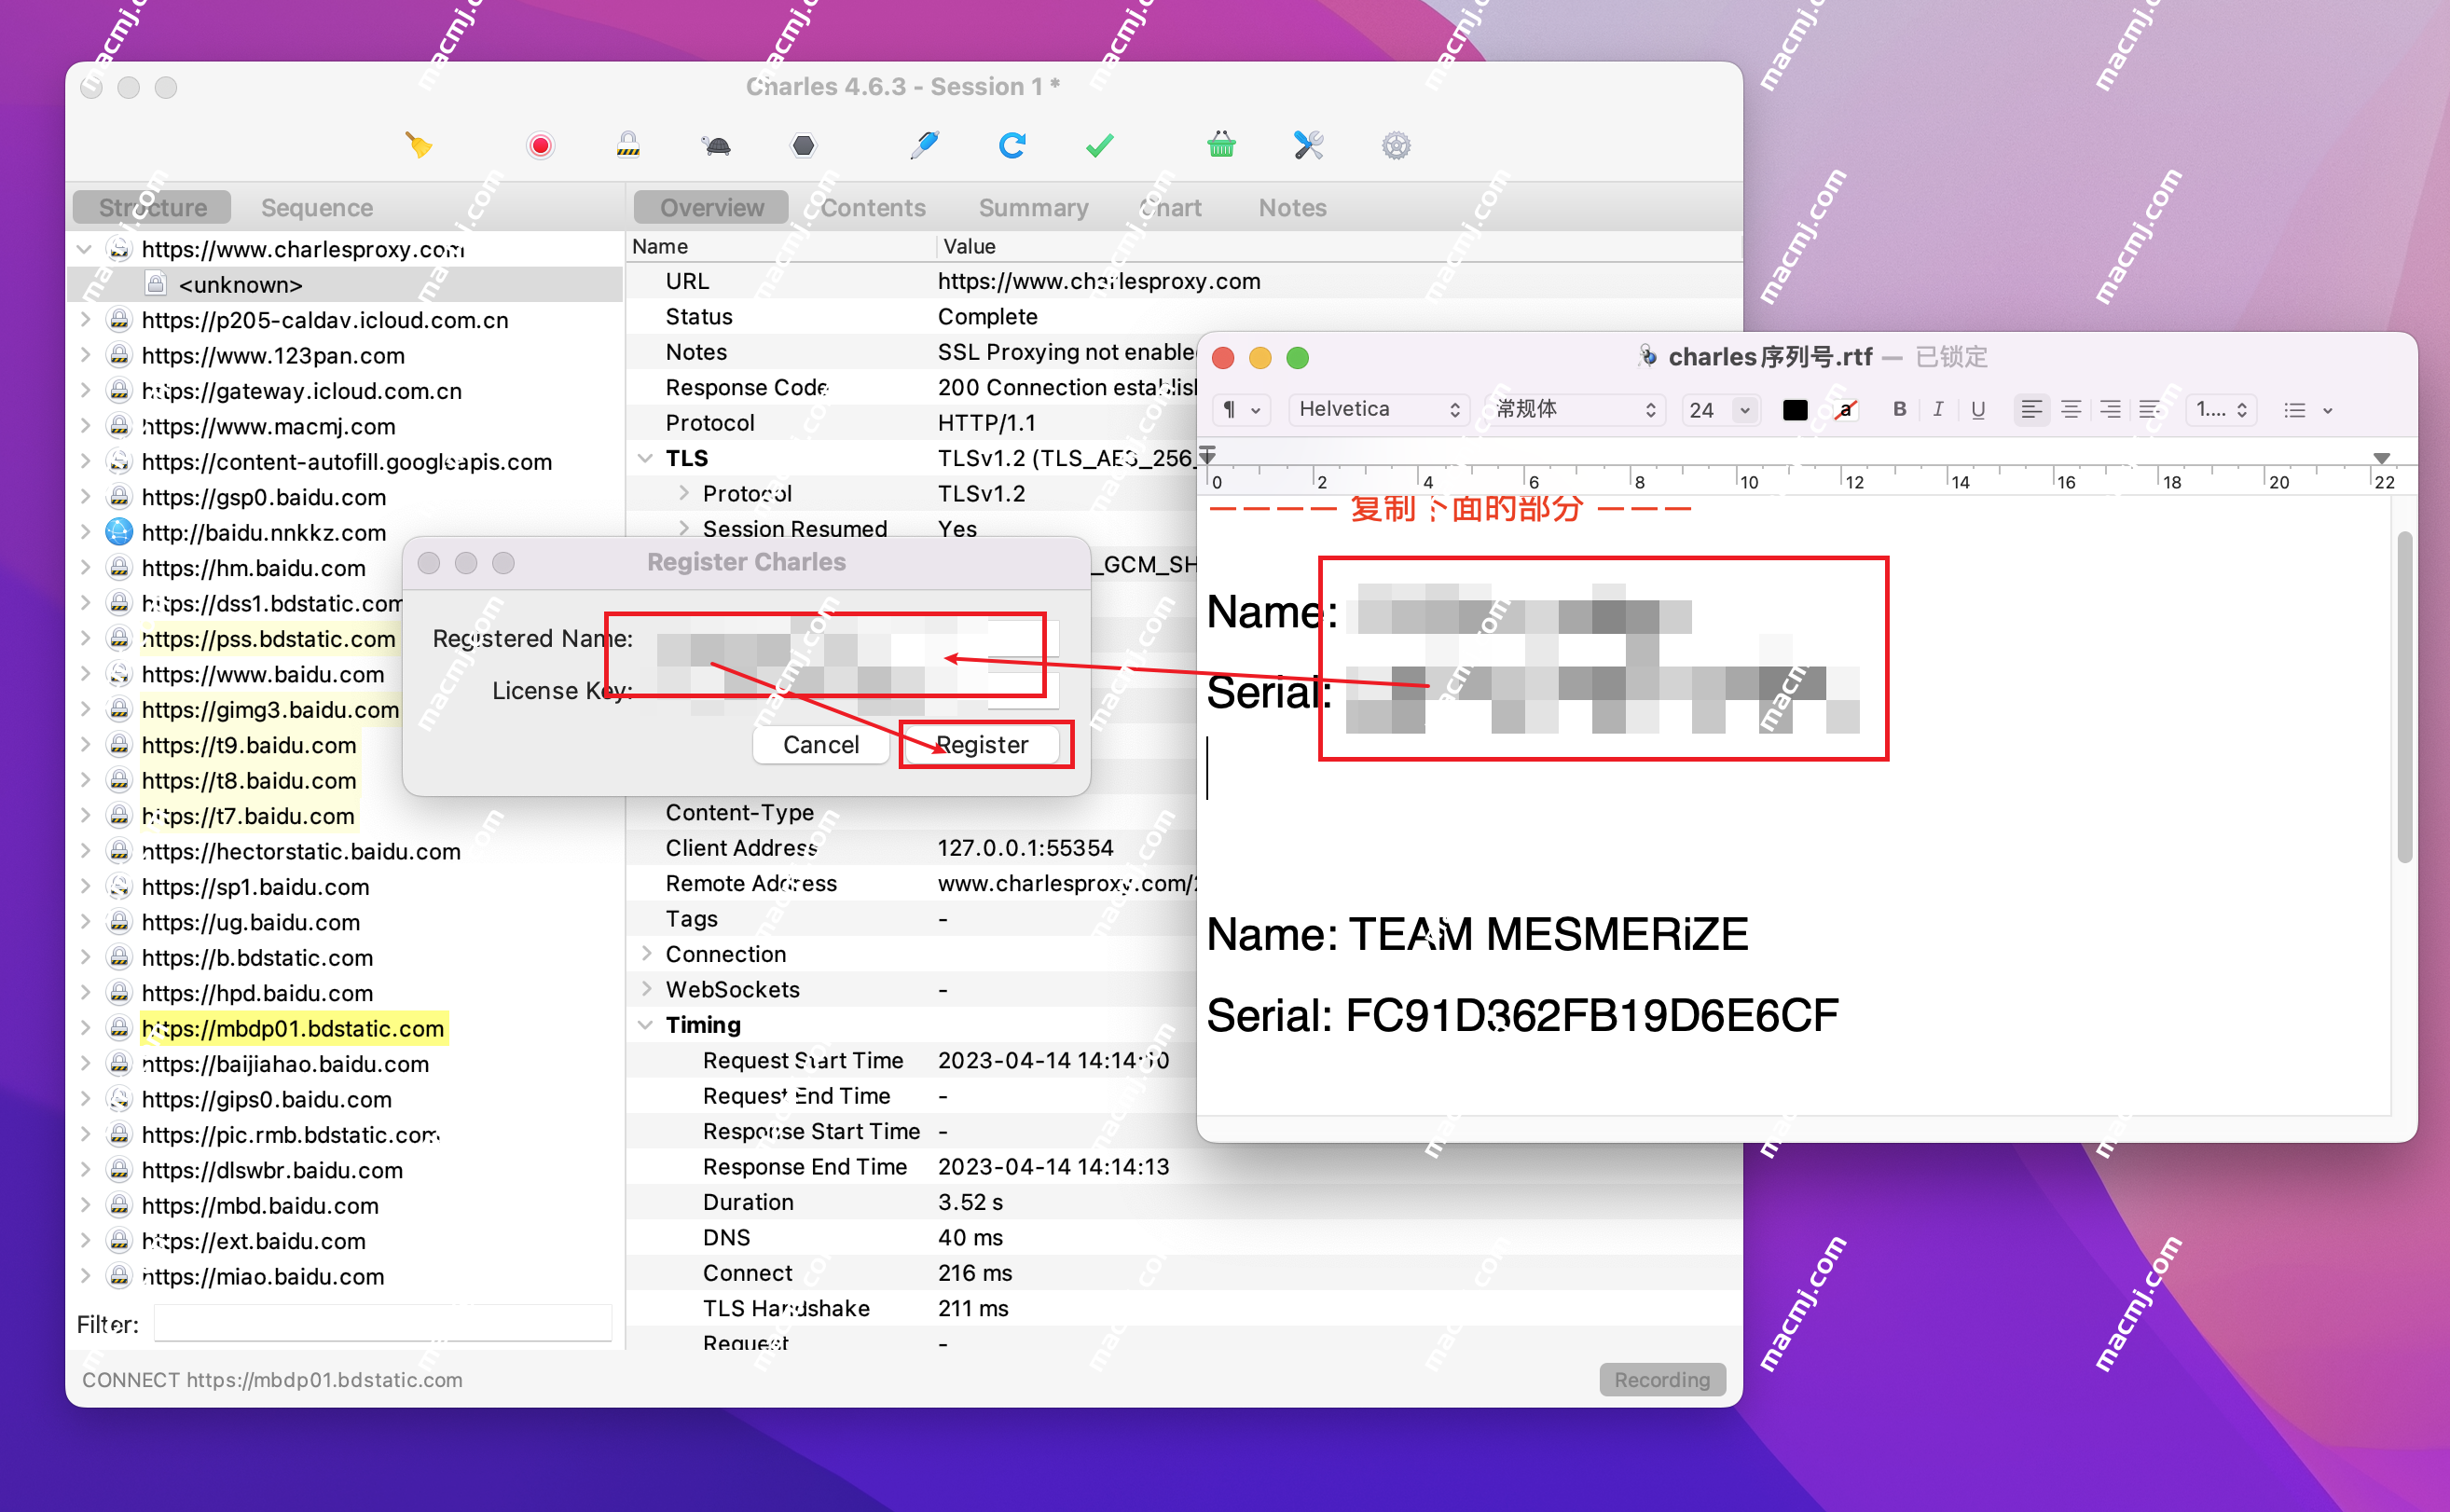The image size is (2450, 1512).
Task: Toggle throttling turtle icon
Action: (716, 146)
